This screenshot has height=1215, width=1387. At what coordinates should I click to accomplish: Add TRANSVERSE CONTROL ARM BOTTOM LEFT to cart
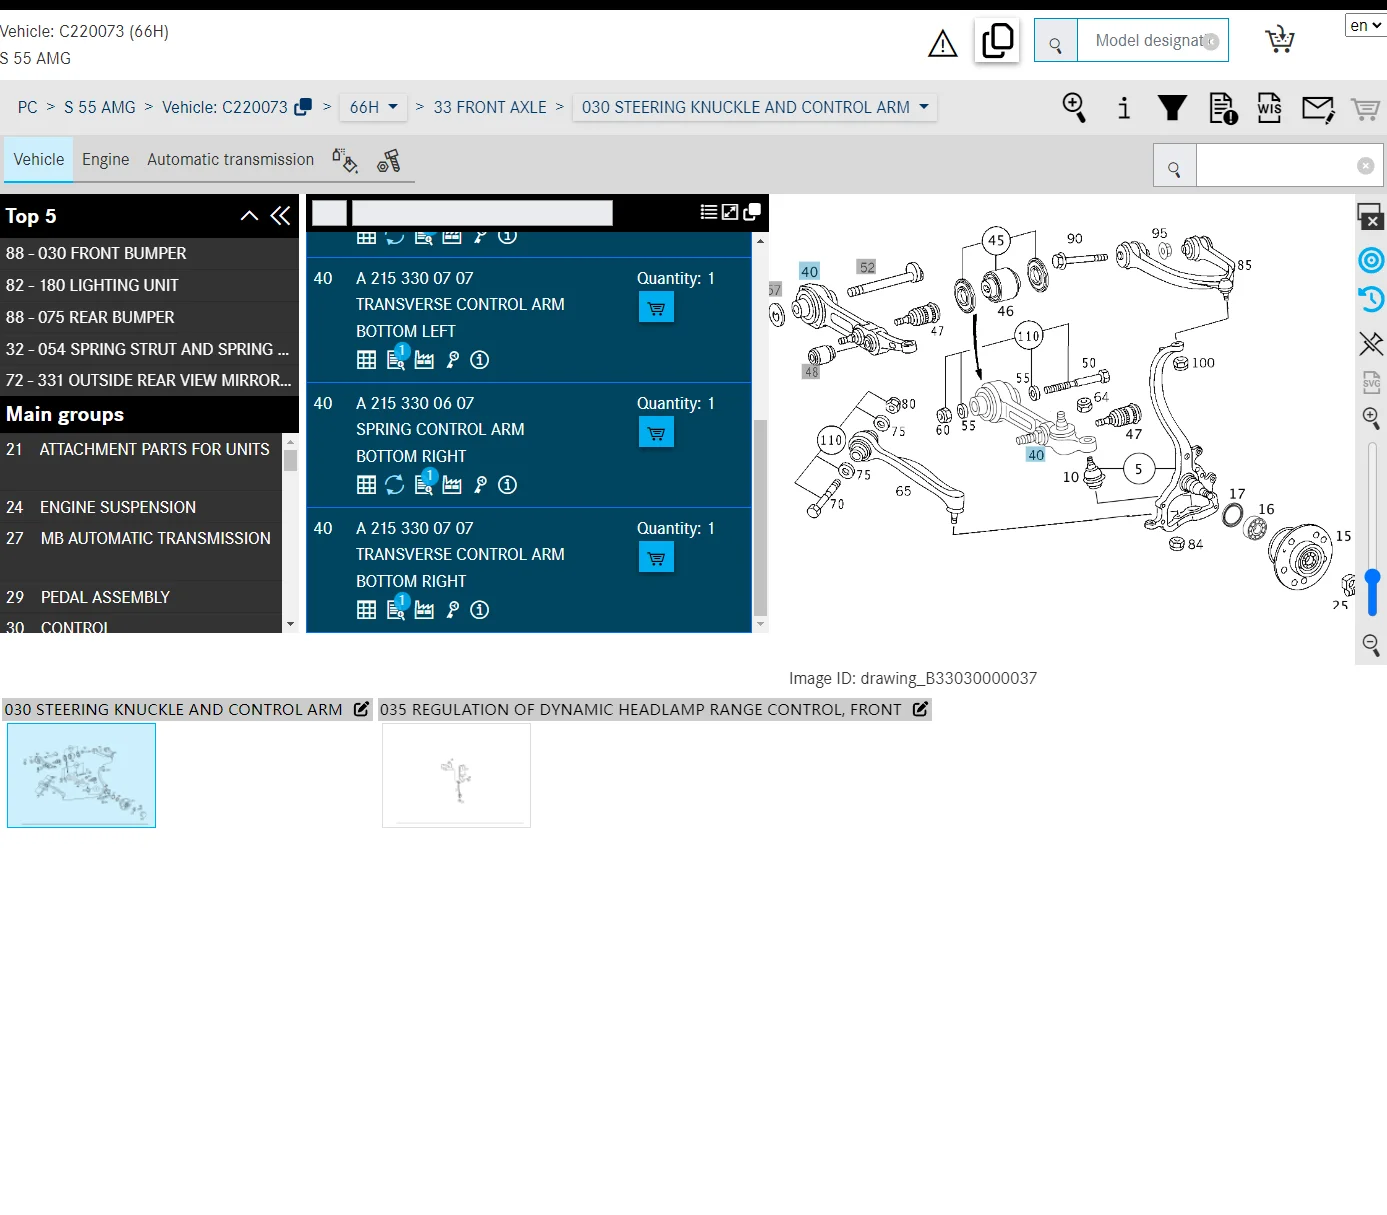656,308
